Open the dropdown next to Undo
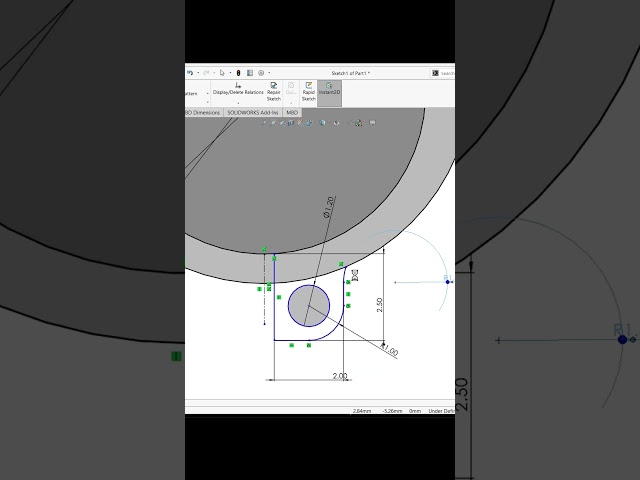640x480 pixels. tap(198, 73)
